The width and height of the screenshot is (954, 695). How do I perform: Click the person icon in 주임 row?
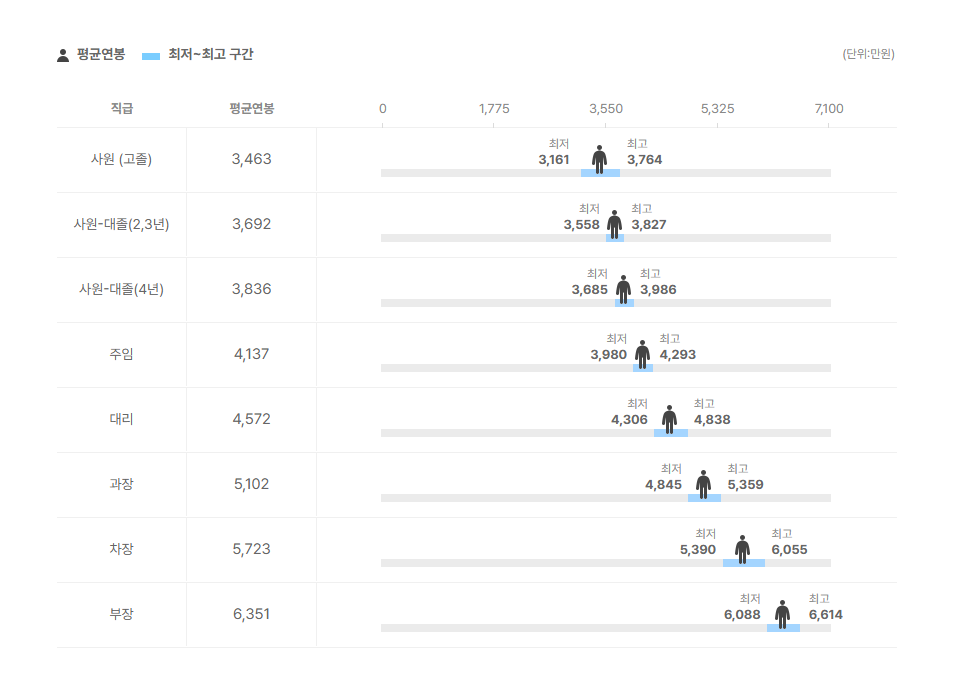click(642, 355)
